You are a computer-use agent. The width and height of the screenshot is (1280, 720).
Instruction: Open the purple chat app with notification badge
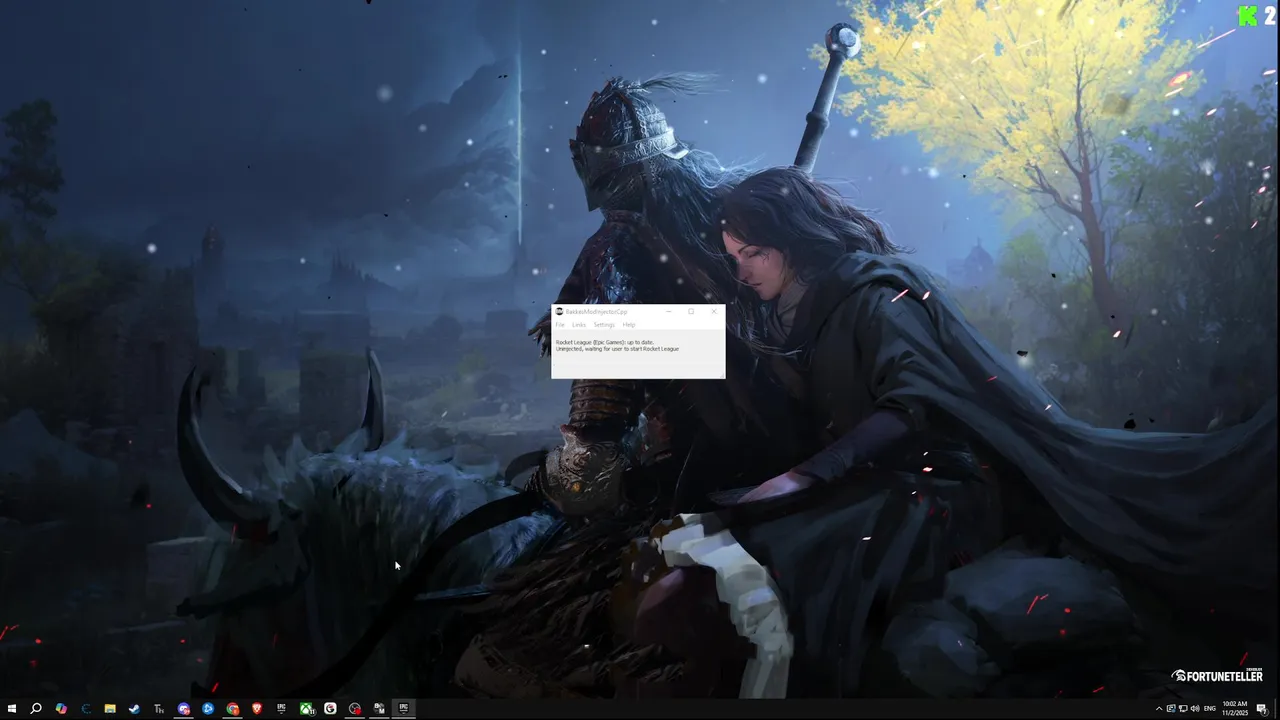tap(184, 709)
